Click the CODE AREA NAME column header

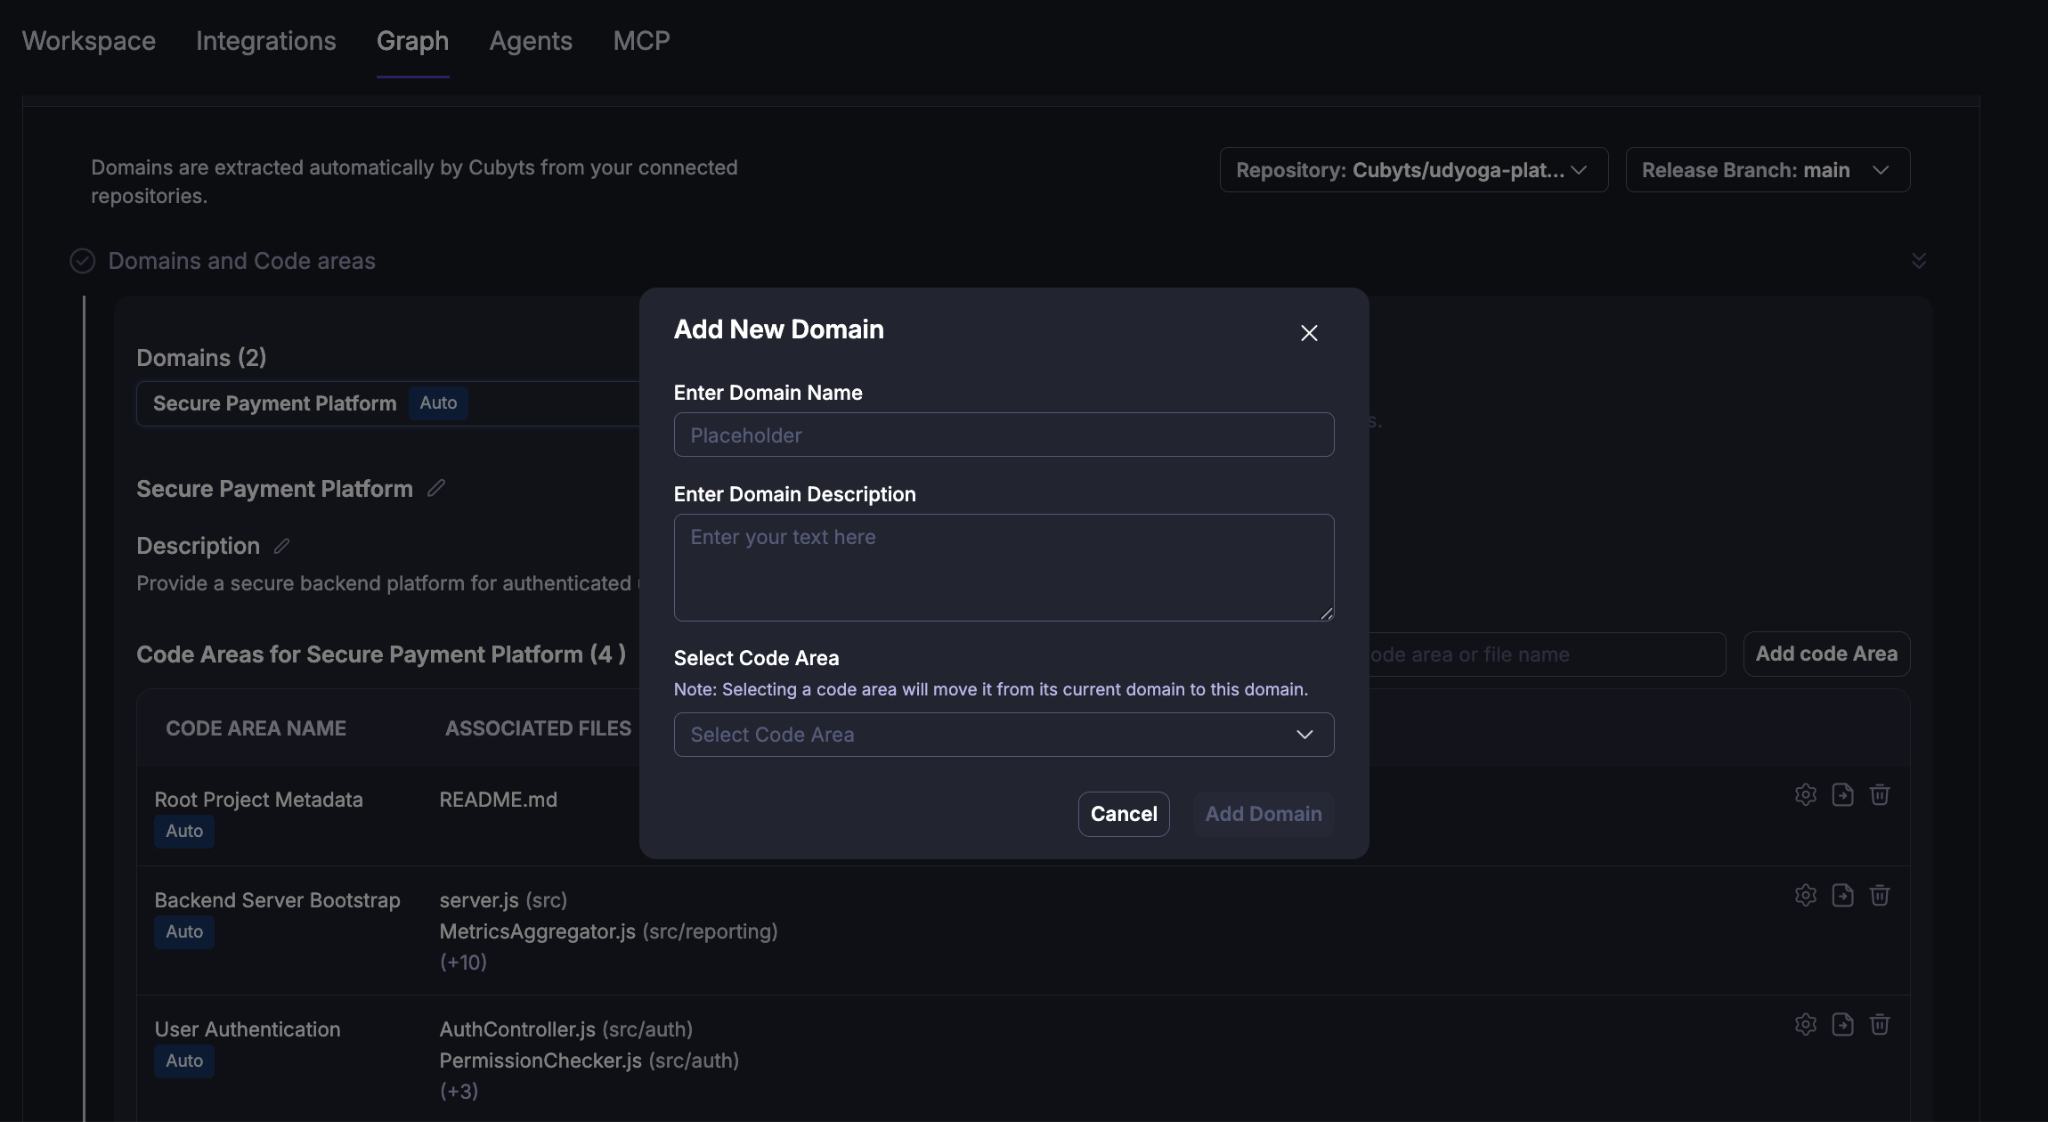tap(256, 728)
